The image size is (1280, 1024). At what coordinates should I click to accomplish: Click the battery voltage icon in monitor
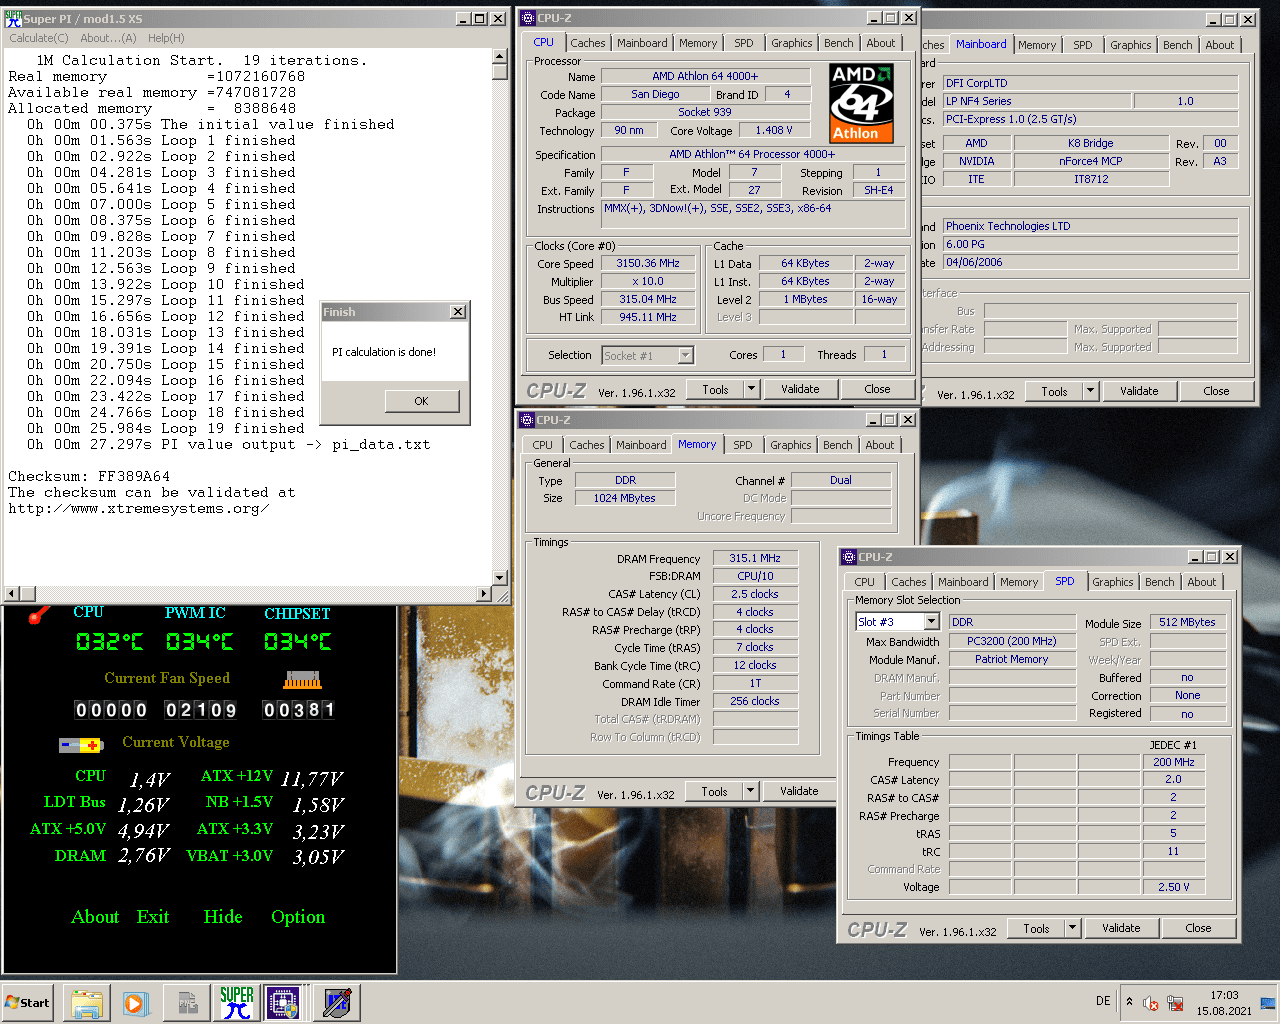pos(81,745)
